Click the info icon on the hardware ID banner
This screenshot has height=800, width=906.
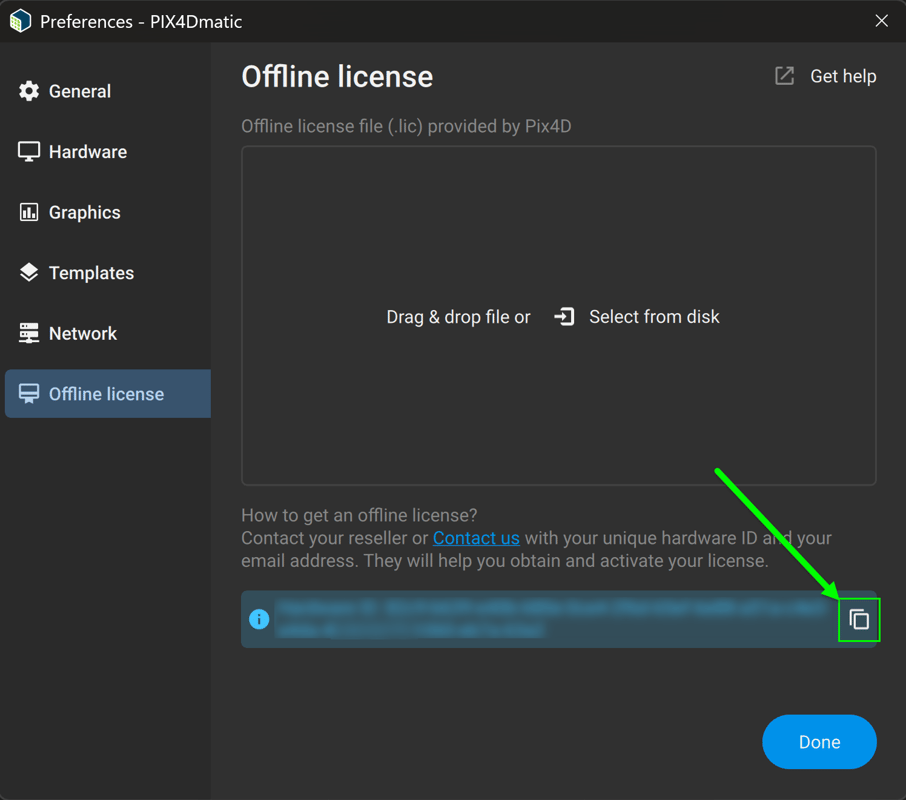click(259, 619)
